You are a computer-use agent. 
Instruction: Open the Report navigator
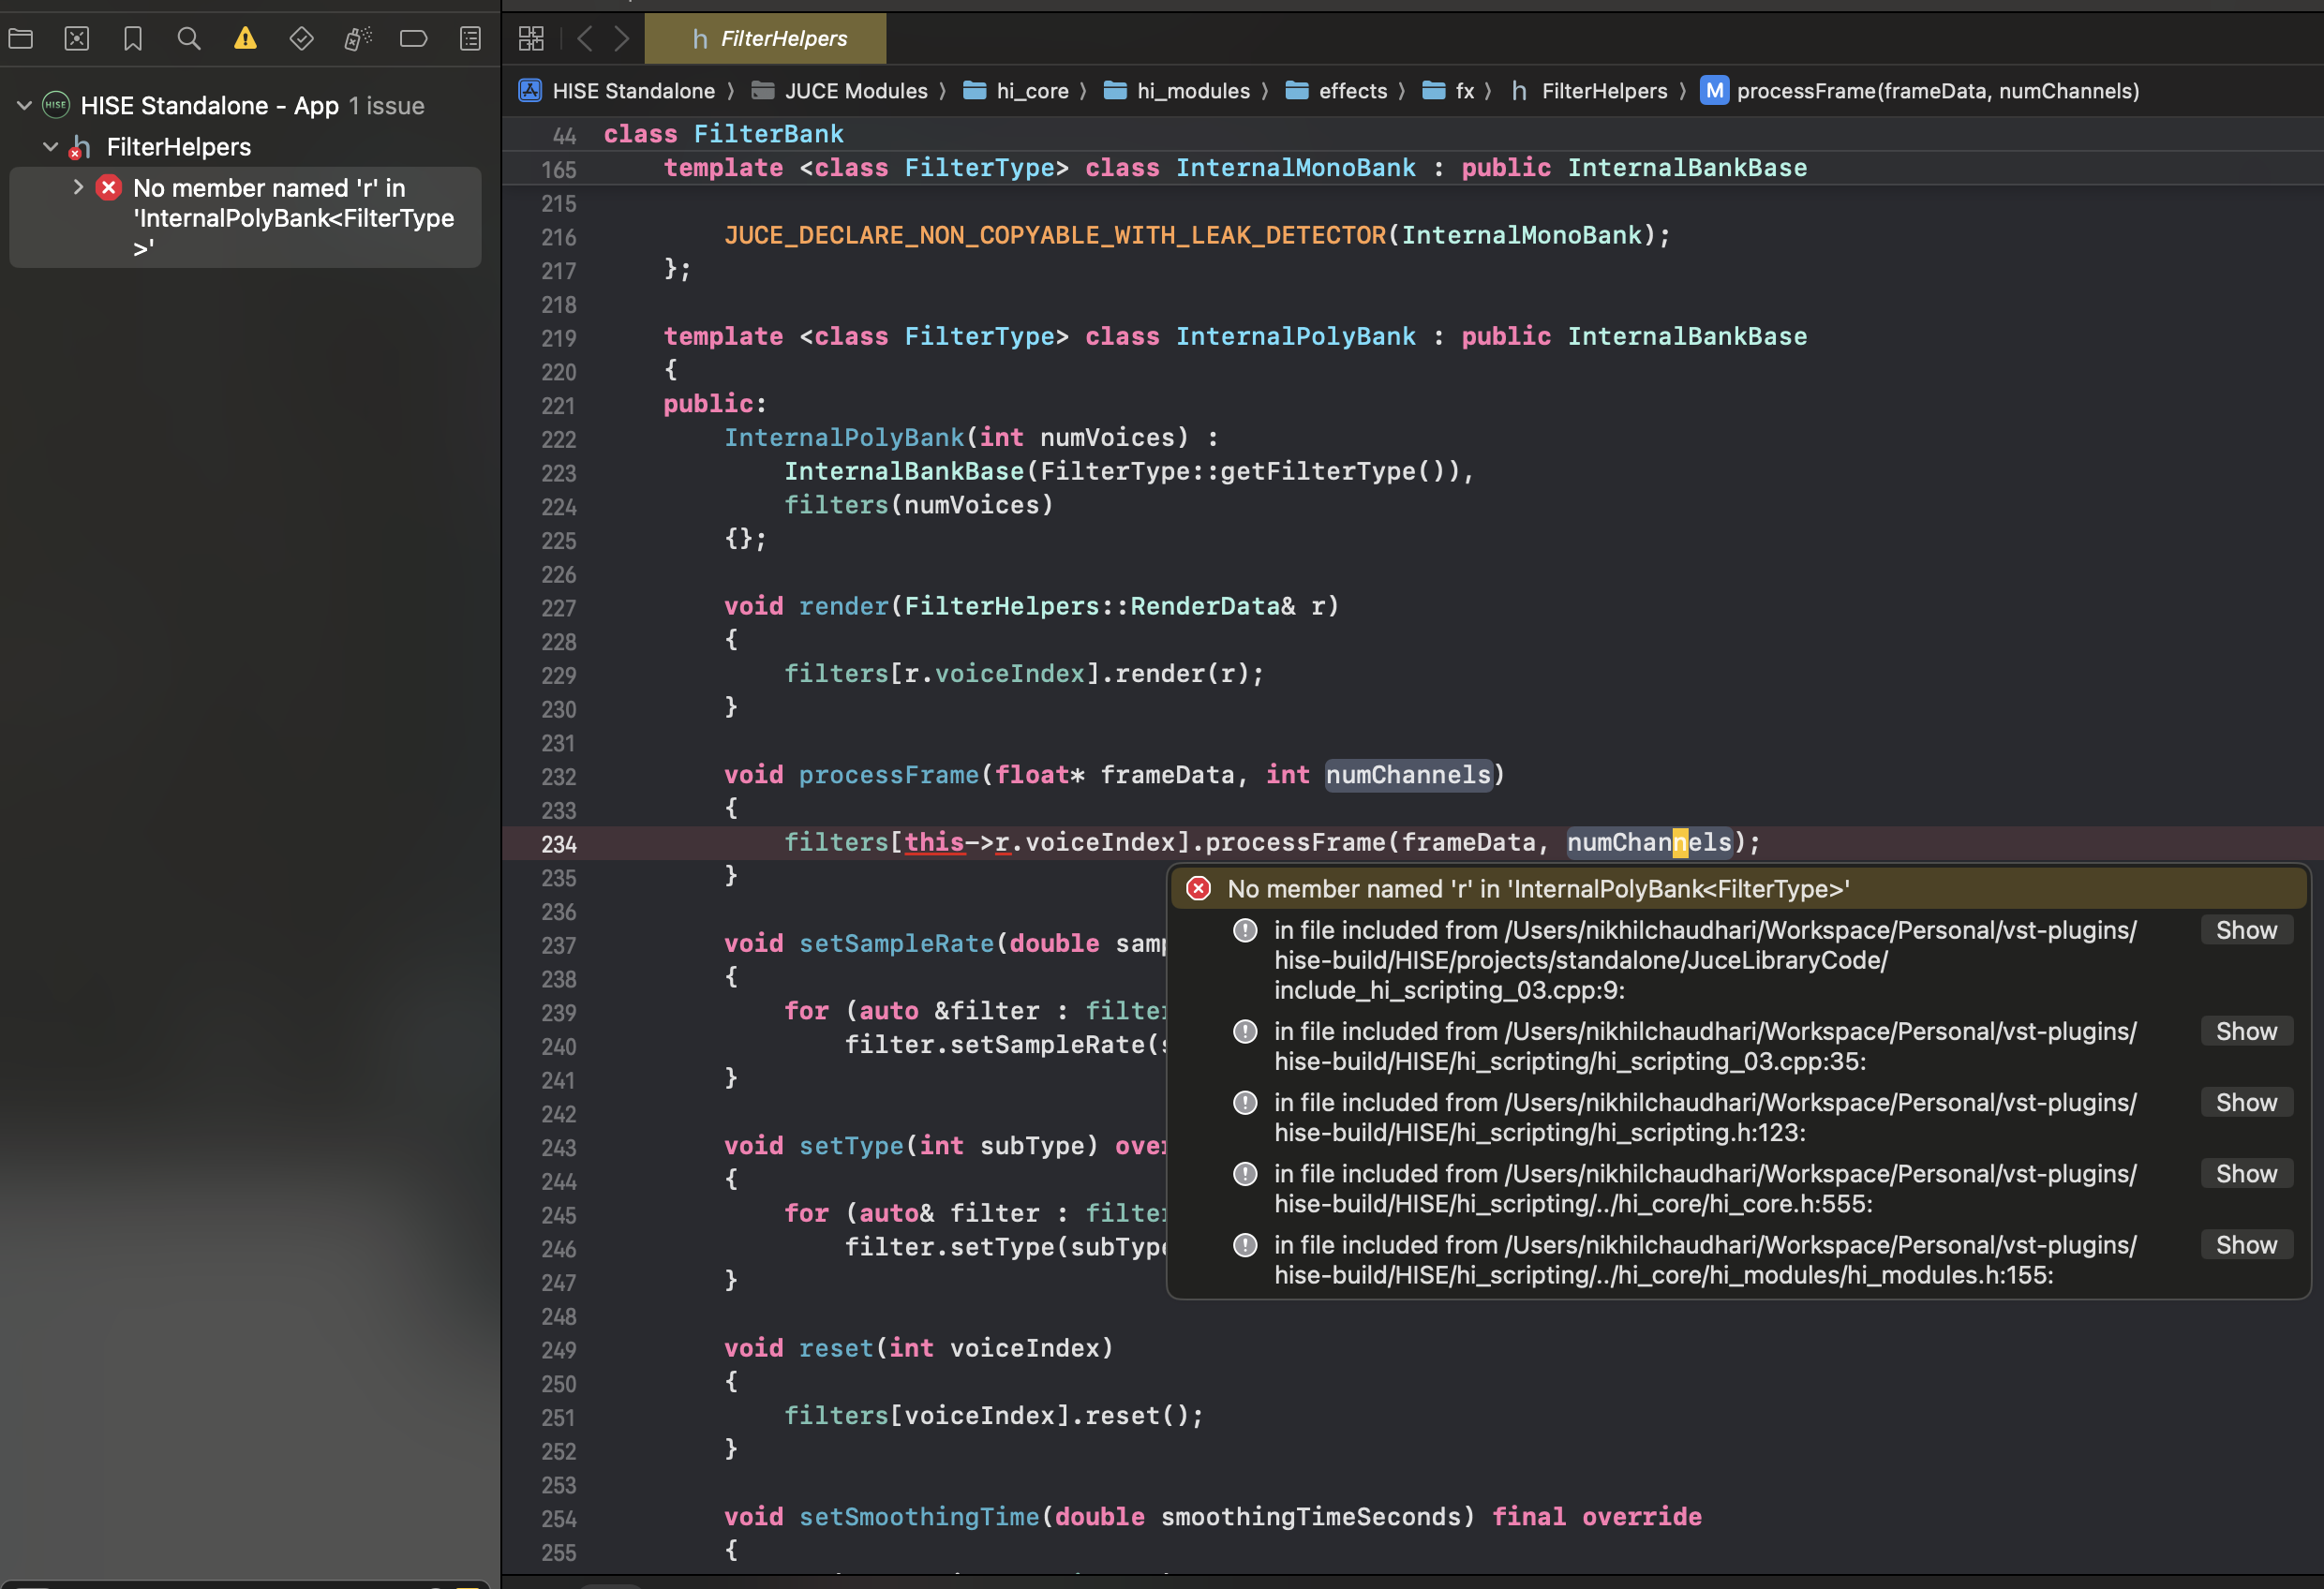(470, 39)
